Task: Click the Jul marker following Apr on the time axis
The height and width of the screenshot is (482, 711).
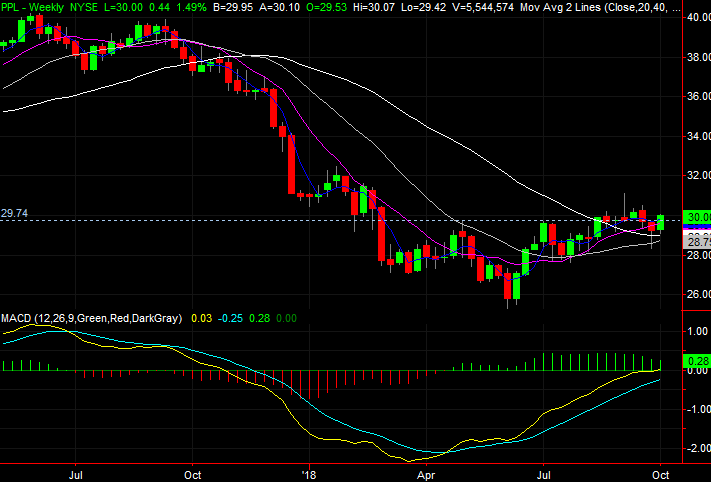Action: (543, 475)
